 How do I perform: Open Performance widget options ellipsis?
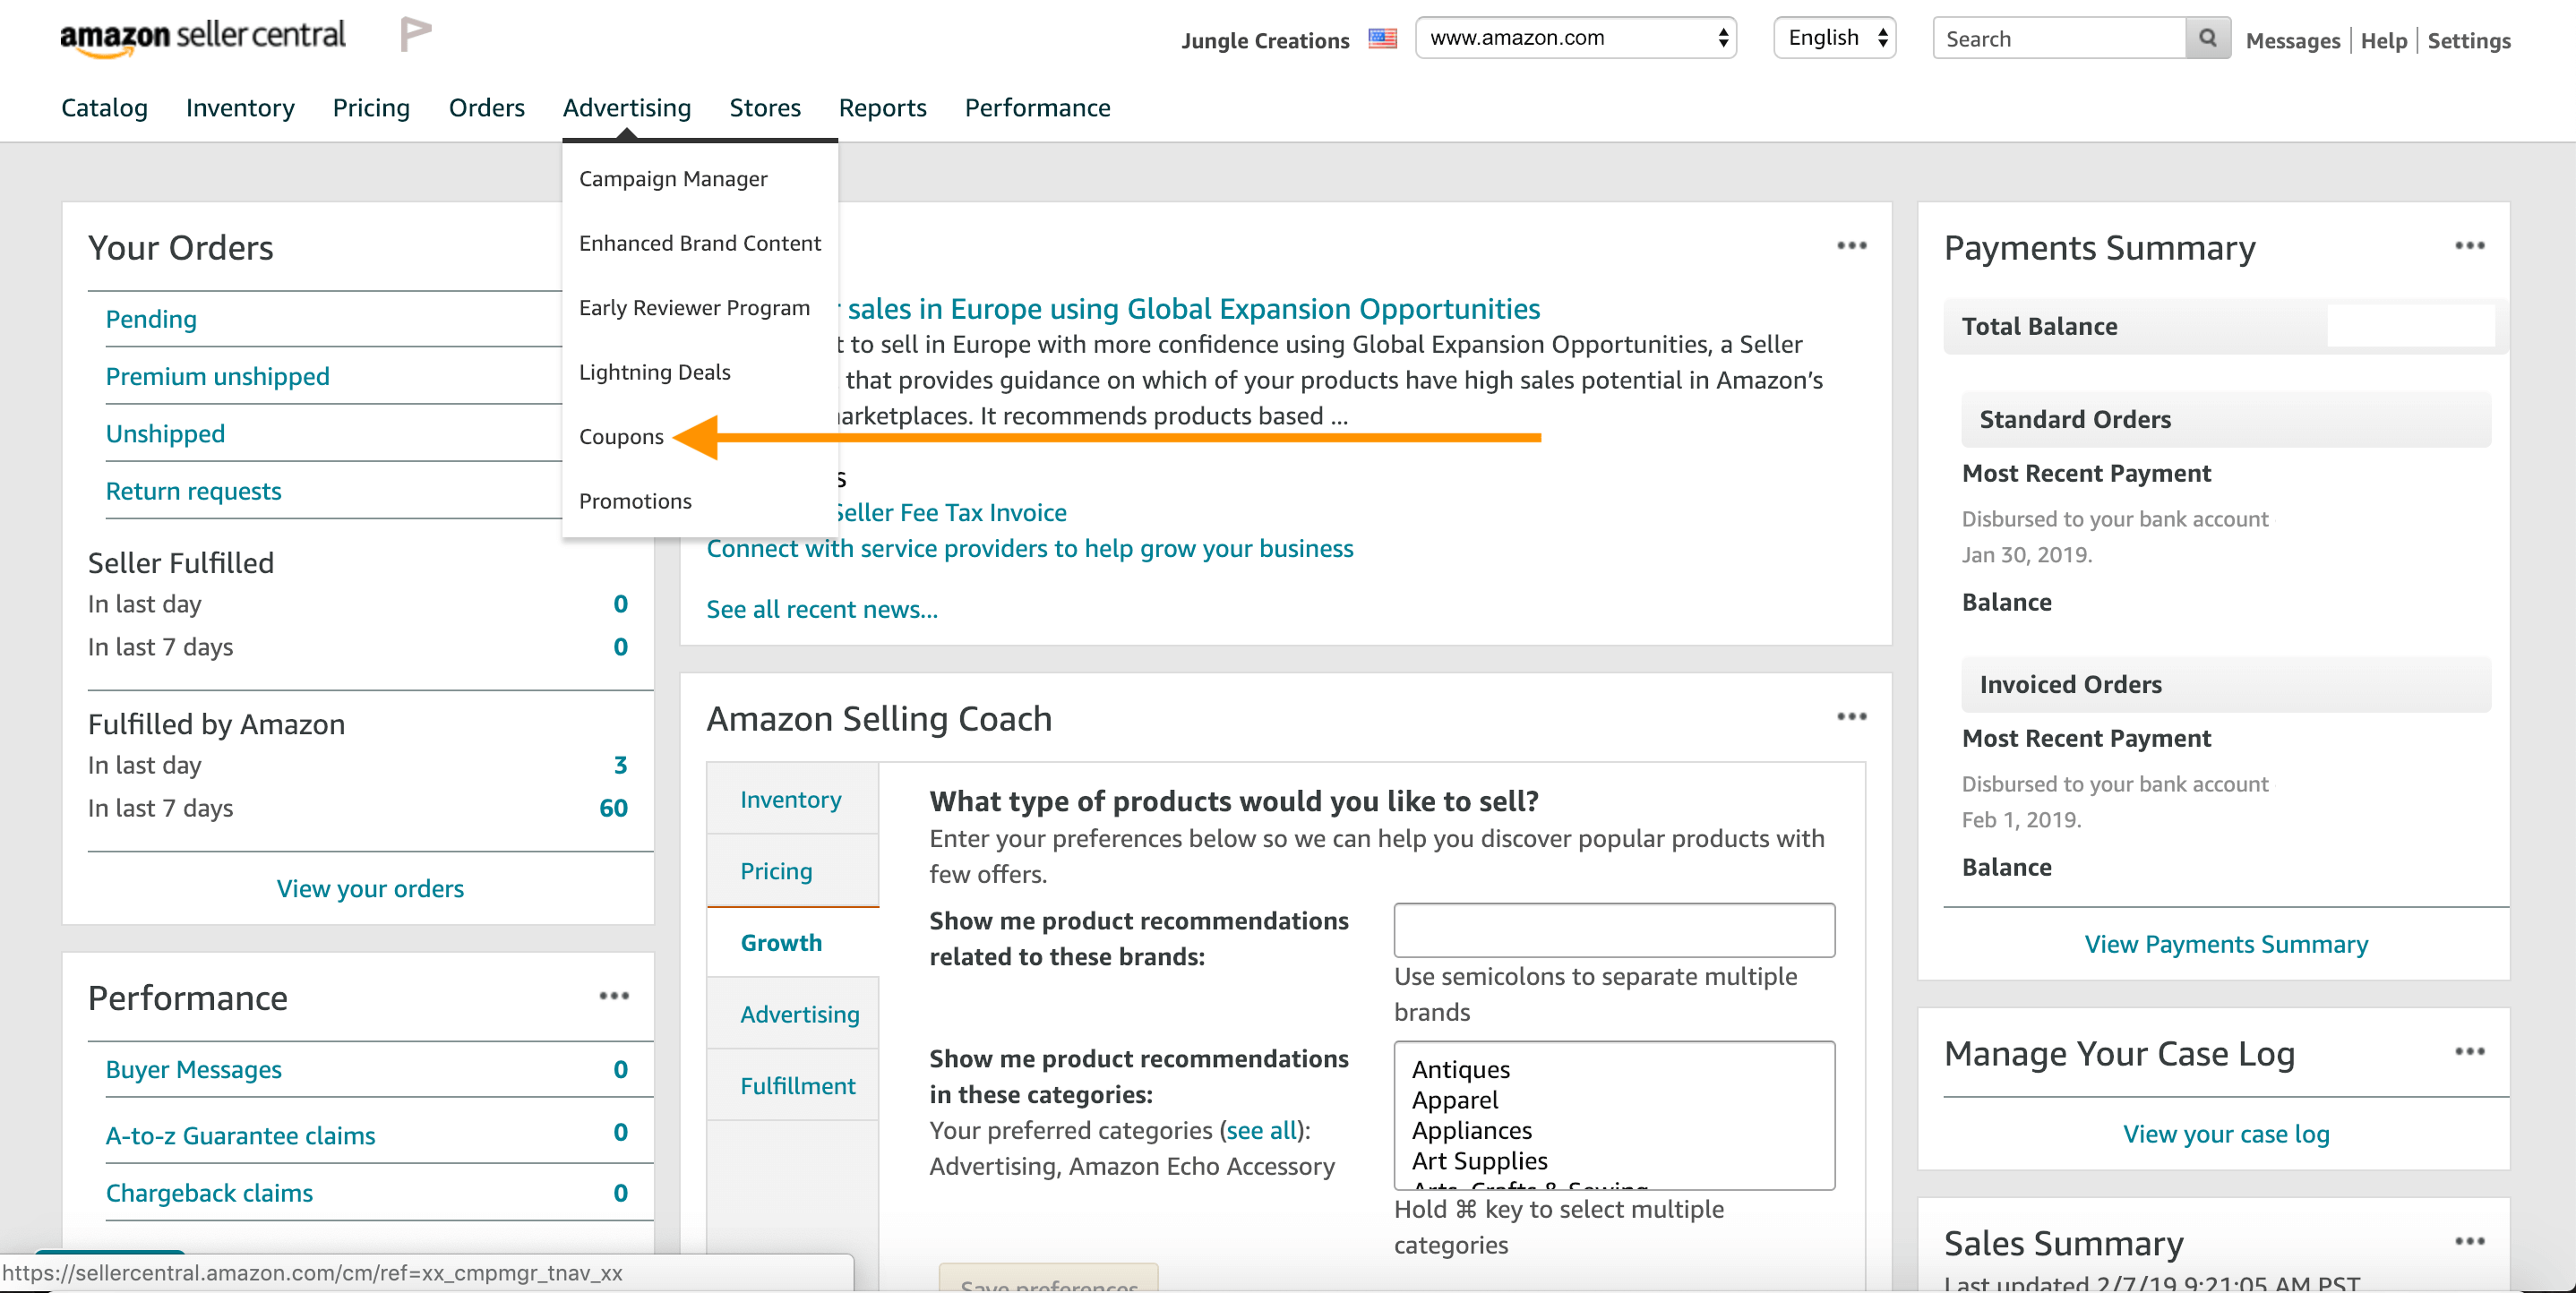pos(614,996)
